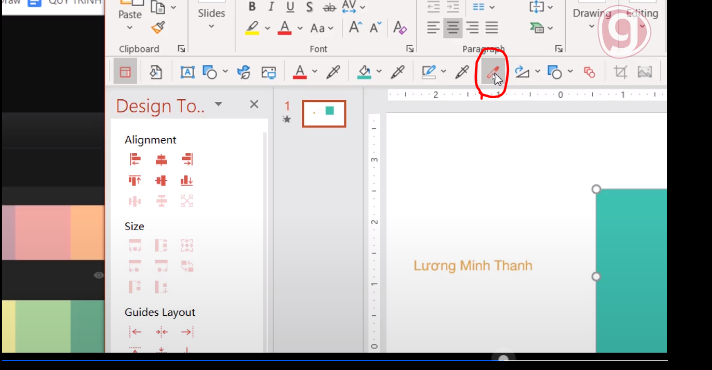Click Align Center in Design Tools panel
This screenshot has width=712, height=370.
[161, 159]
